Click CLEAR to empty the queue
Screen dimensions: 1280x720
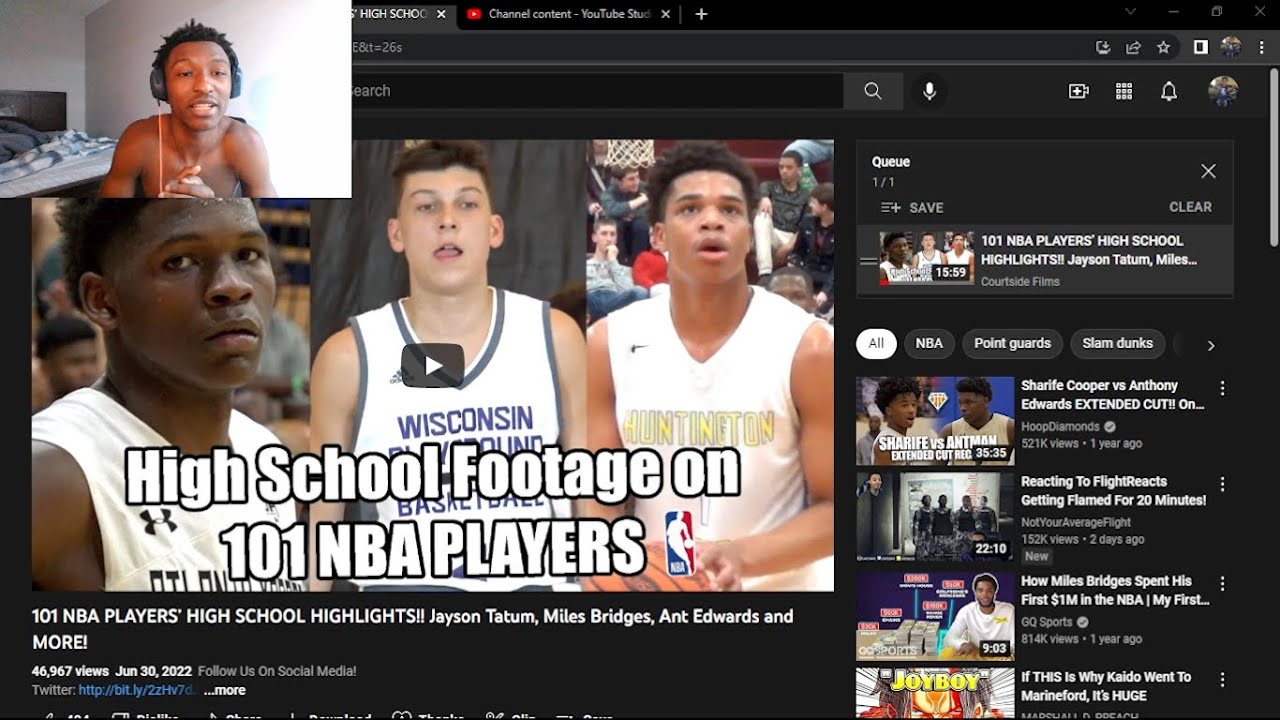[1190, 207]
